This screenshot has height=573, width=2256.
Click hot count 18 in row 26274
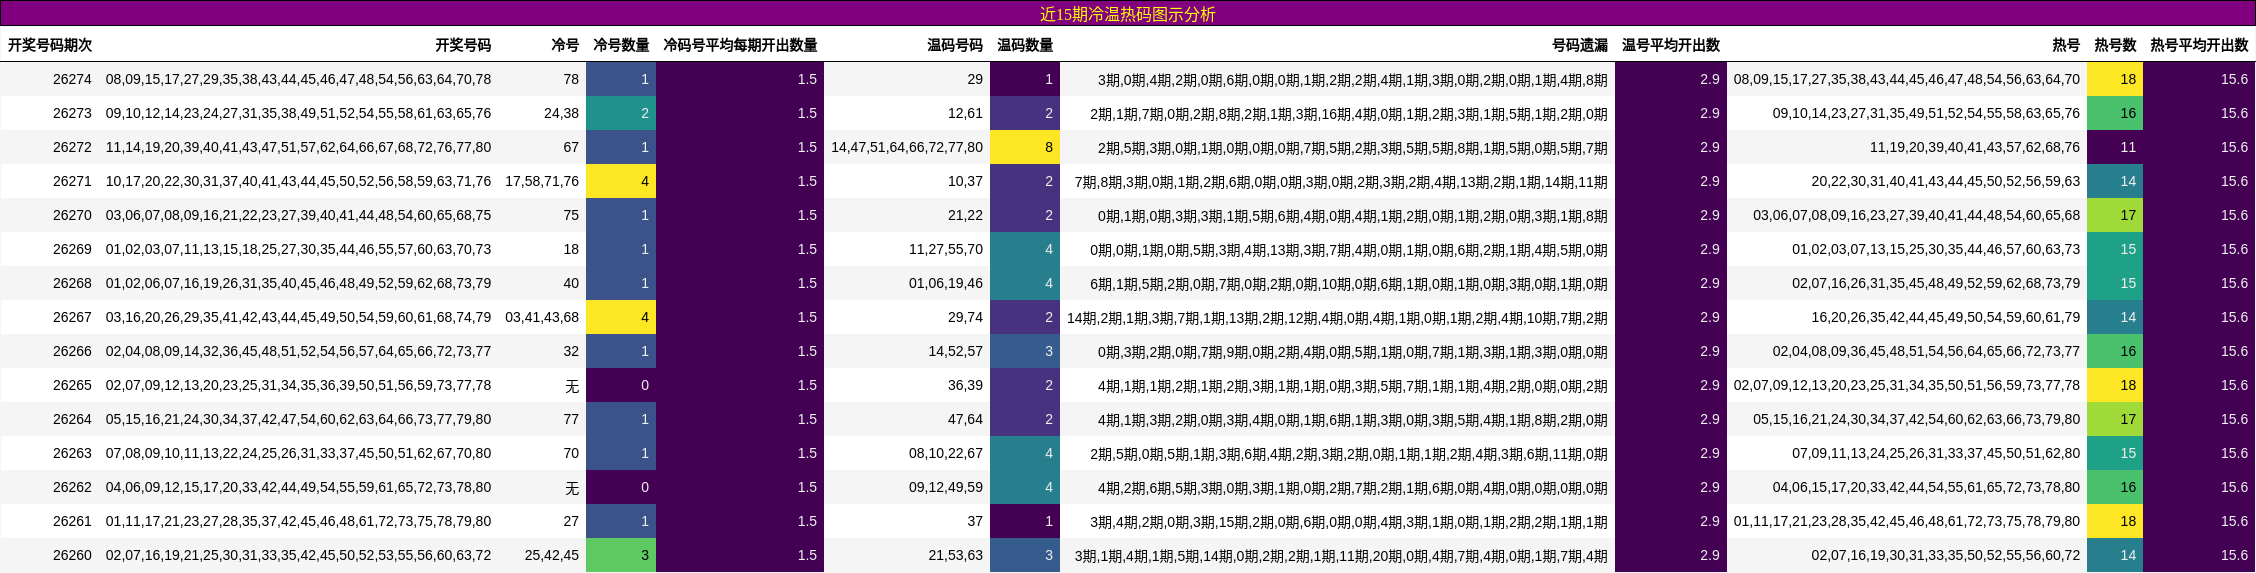pyautogui.click(x=2115, y=79)
